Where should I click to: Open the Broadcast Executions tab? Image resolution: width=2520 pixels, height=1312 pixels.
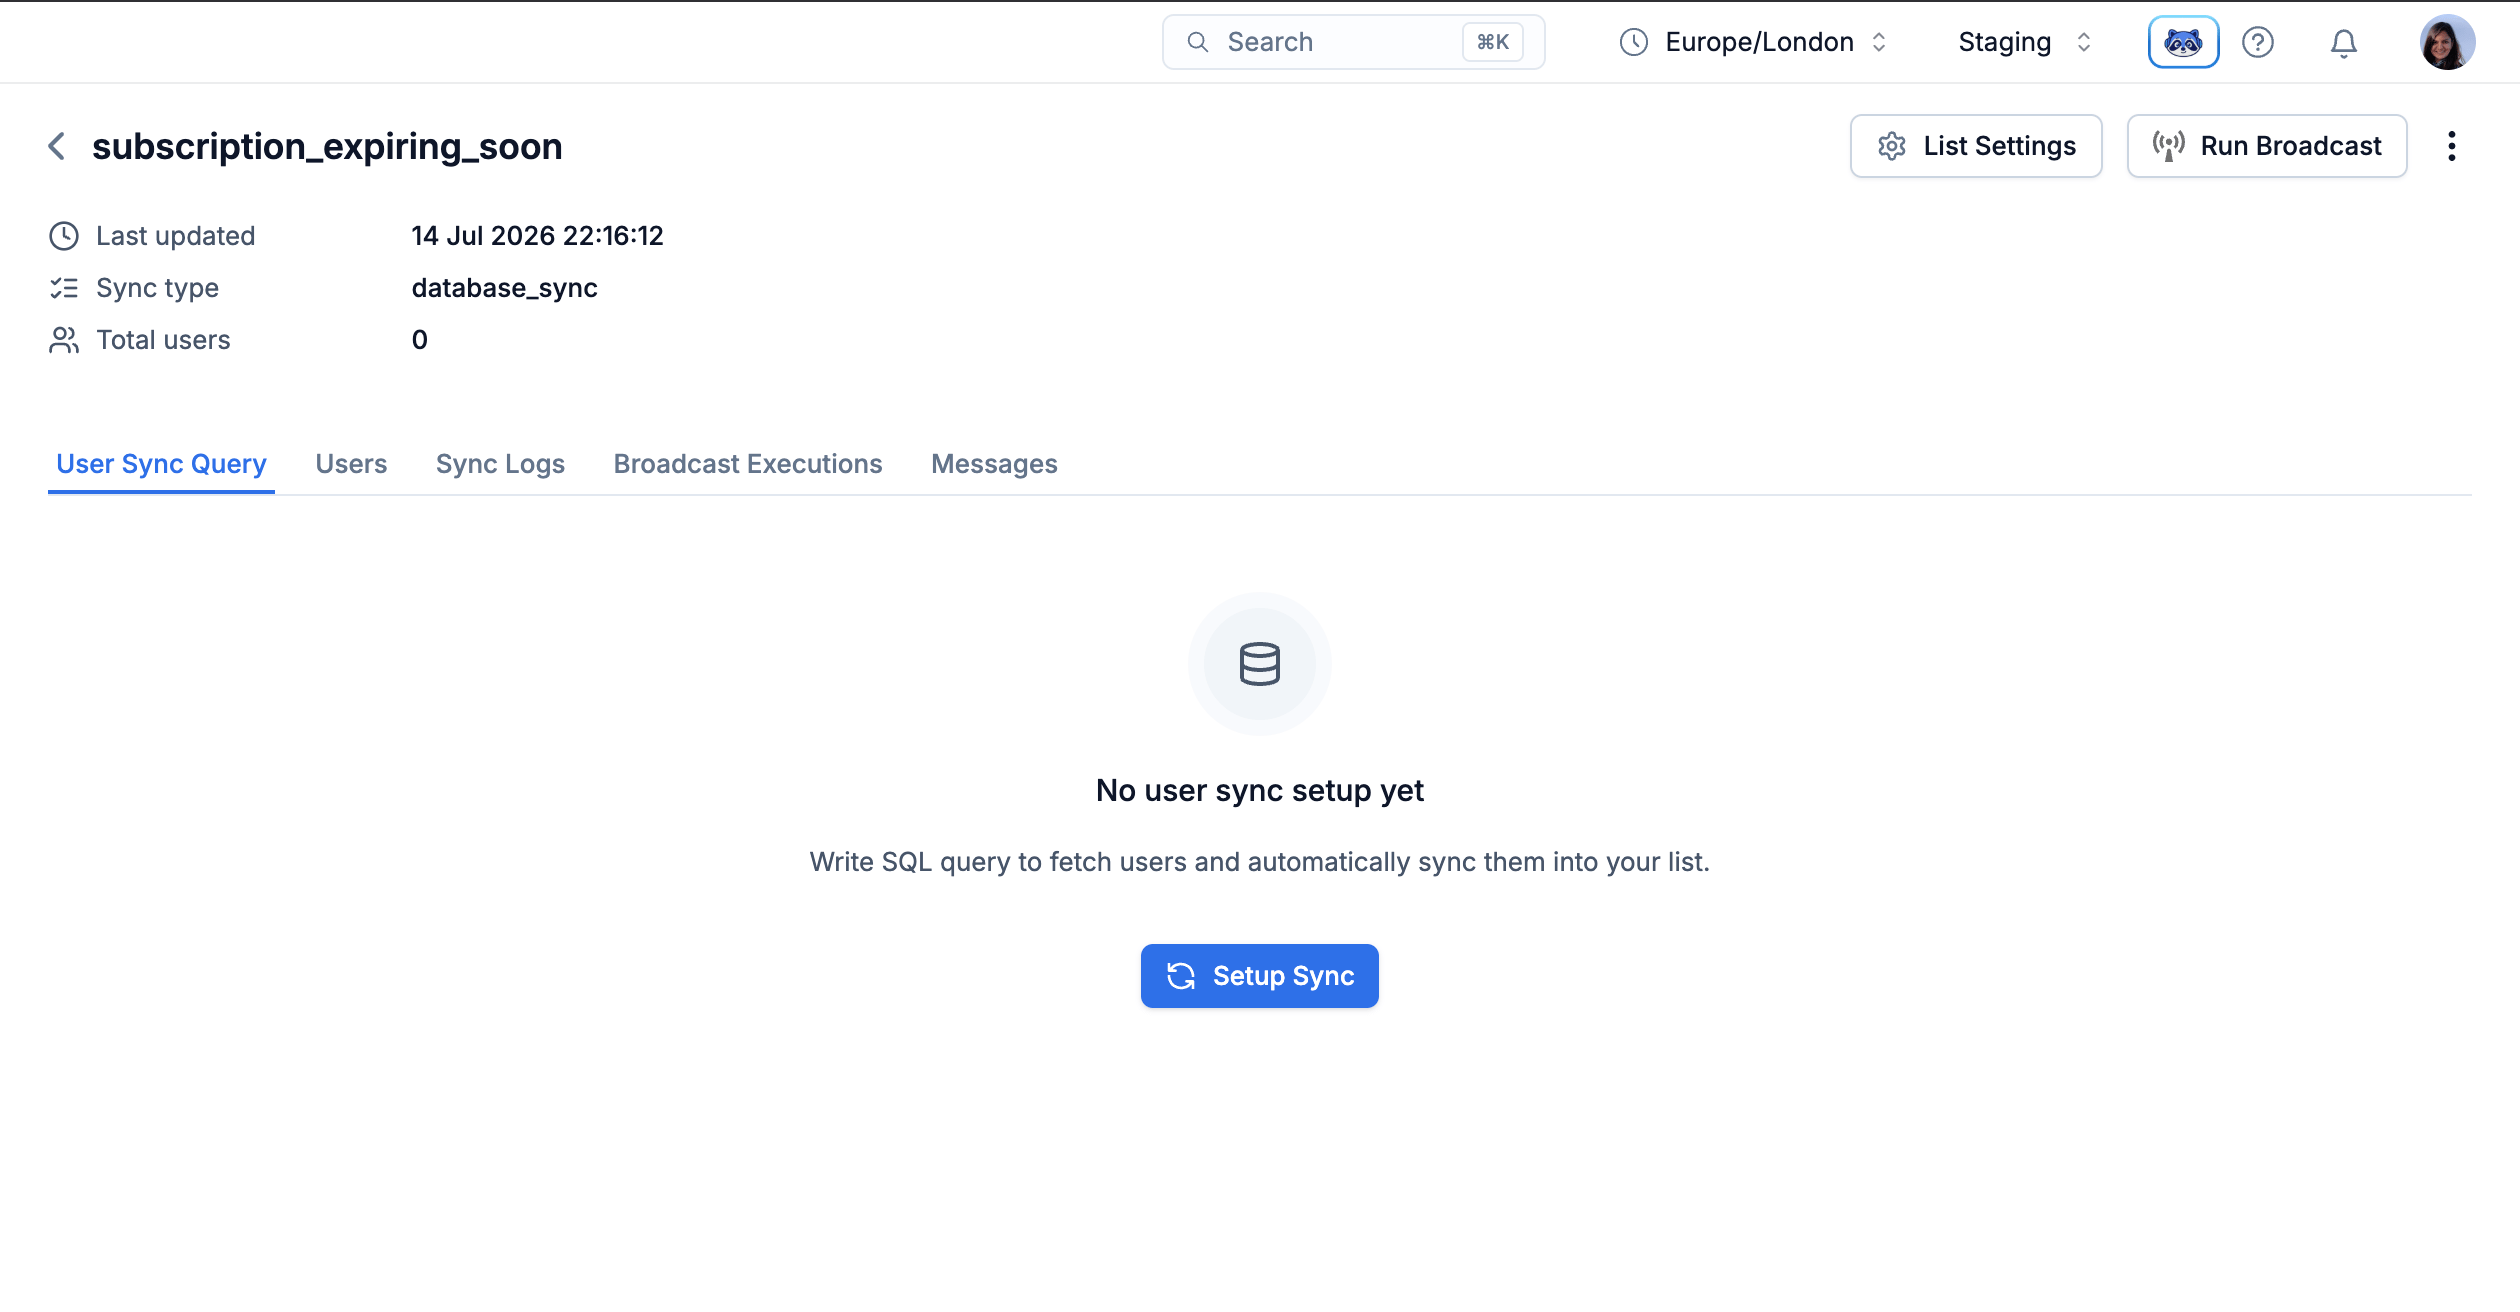(x=748, y=464)
